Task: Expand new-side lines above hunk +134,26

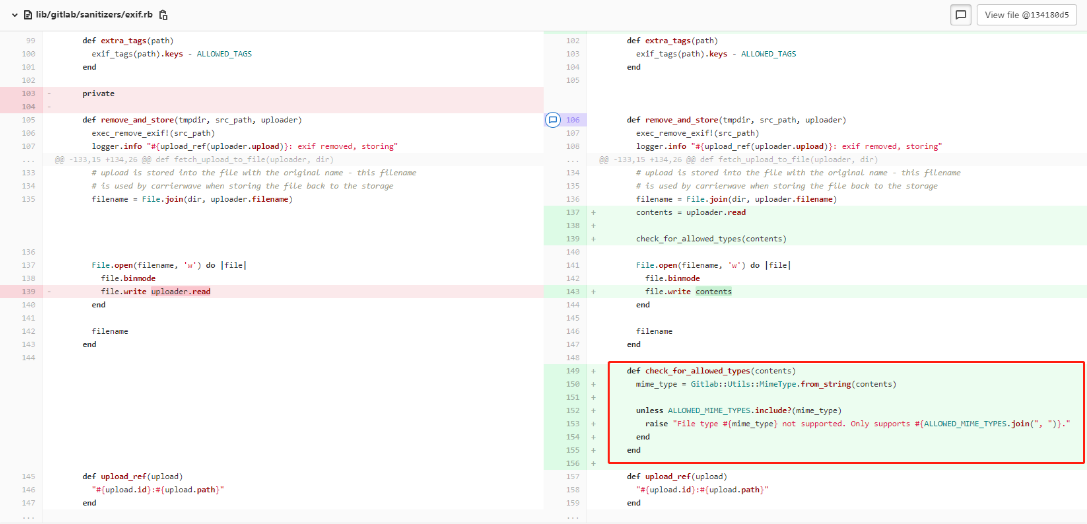Action: [x=573, y=159]
